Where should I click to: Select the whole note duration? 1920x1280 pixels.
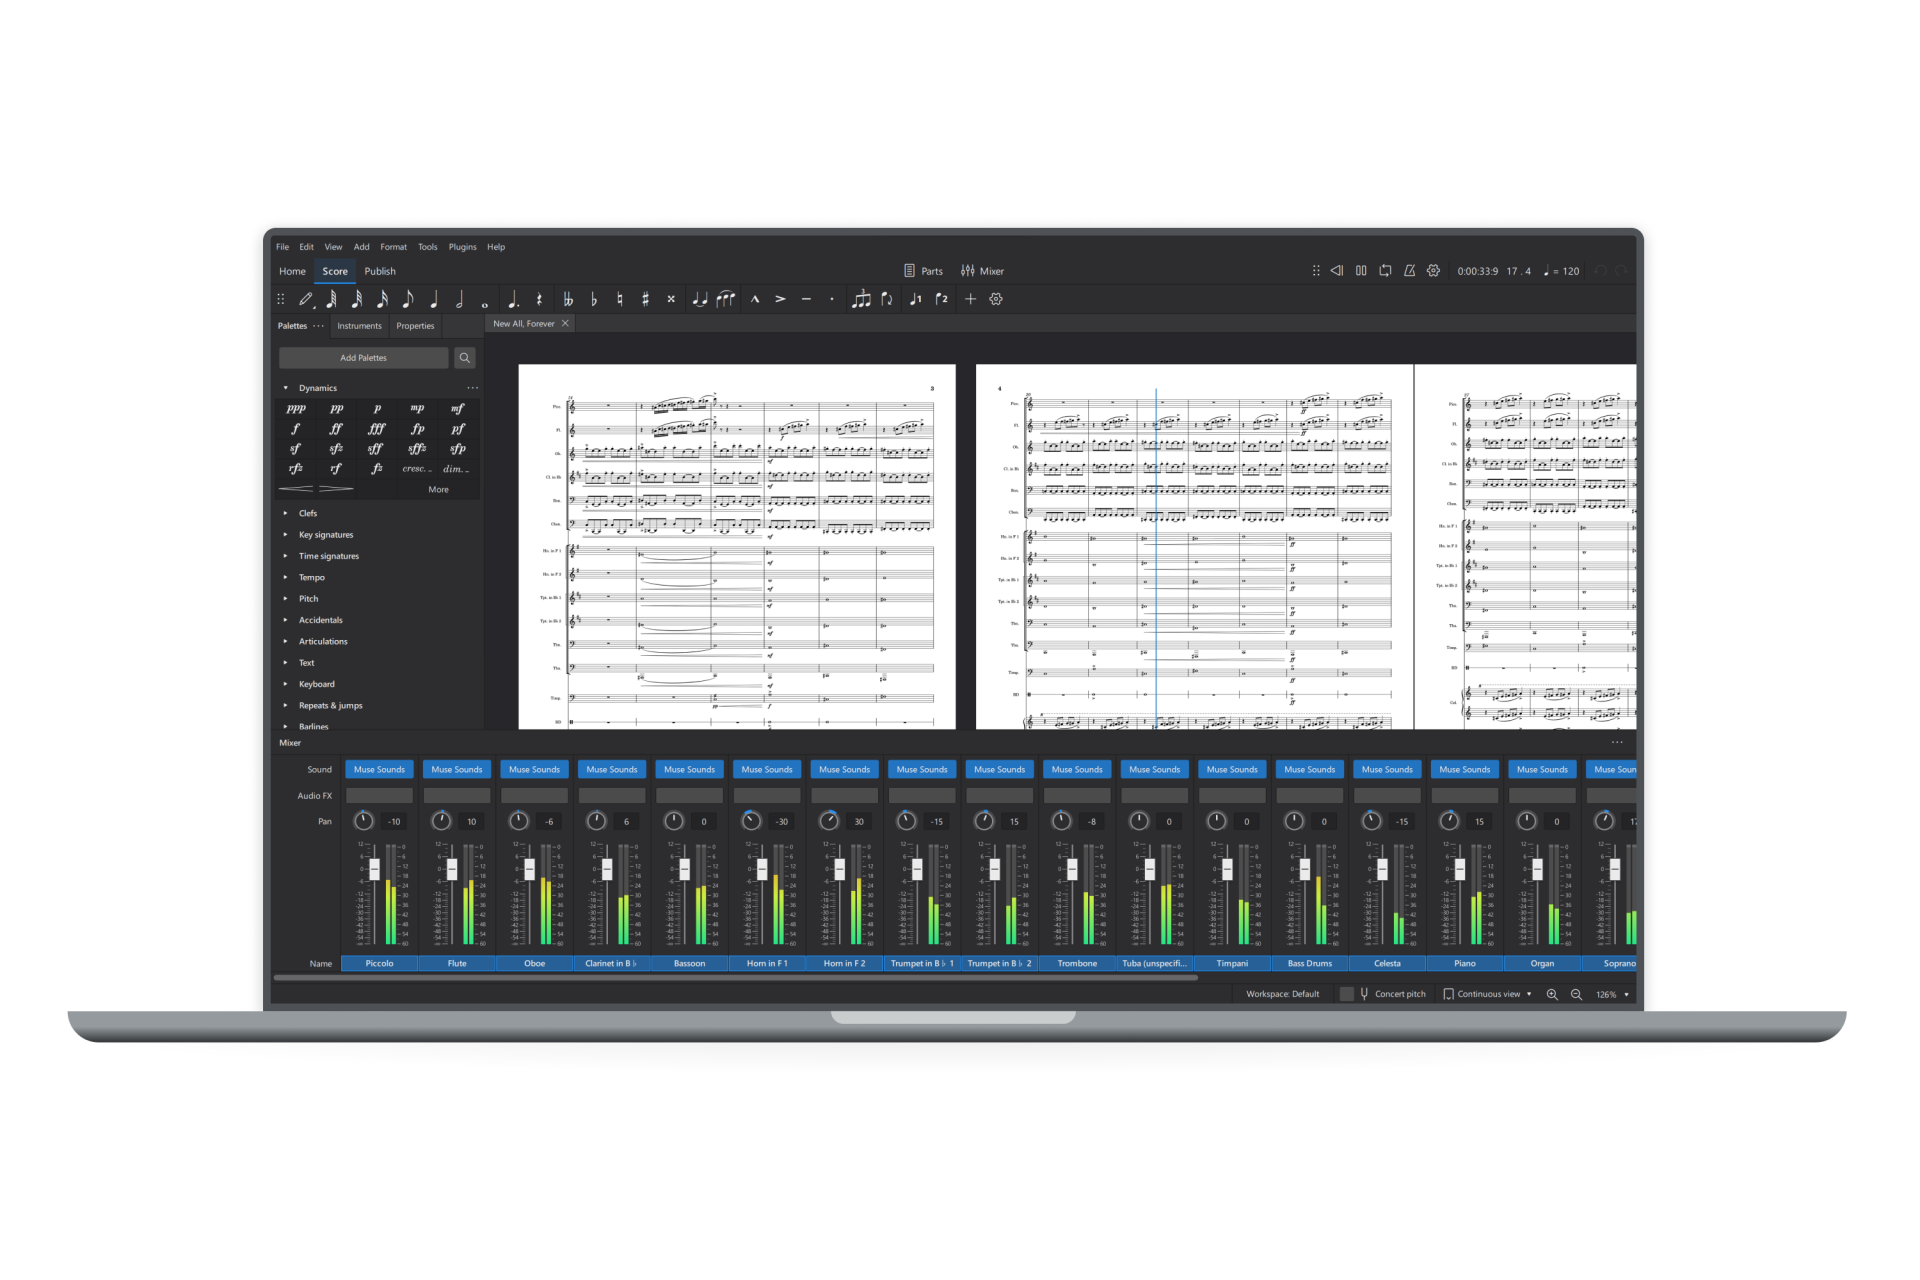coord(484,299)
